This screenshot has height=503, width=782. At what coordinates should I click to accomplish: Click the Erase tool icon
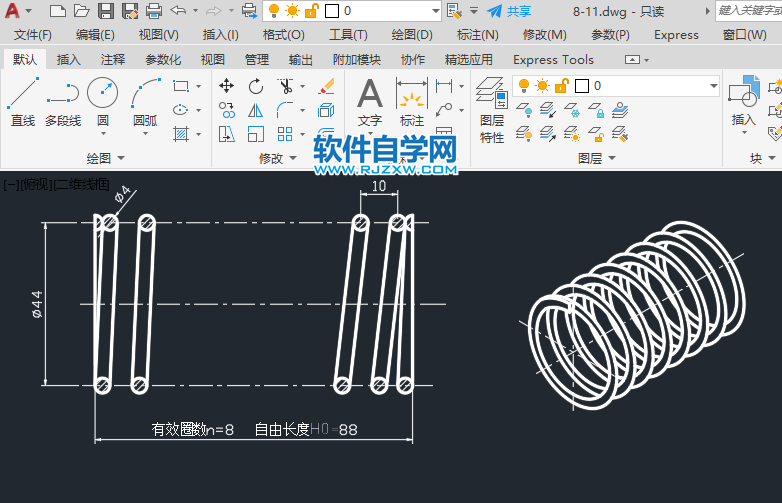326,86
